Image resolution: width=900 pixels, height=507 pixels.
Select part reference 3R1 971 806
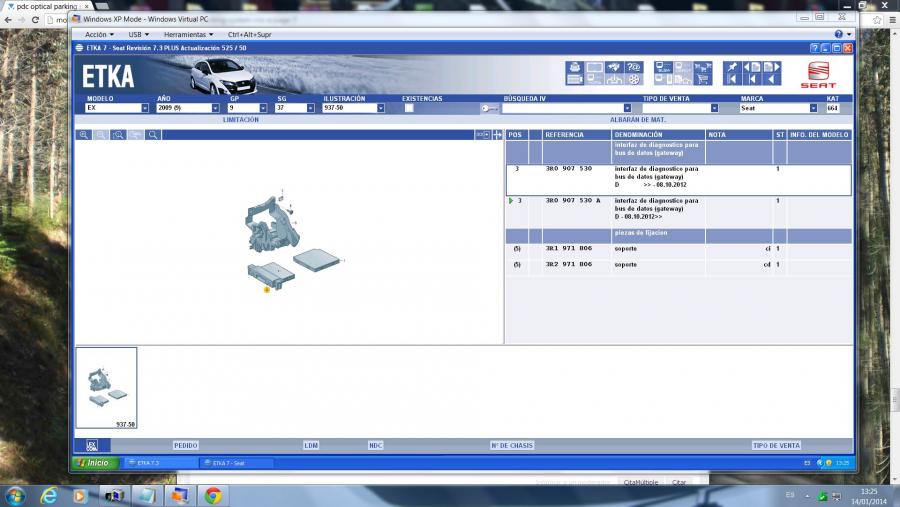568,249
